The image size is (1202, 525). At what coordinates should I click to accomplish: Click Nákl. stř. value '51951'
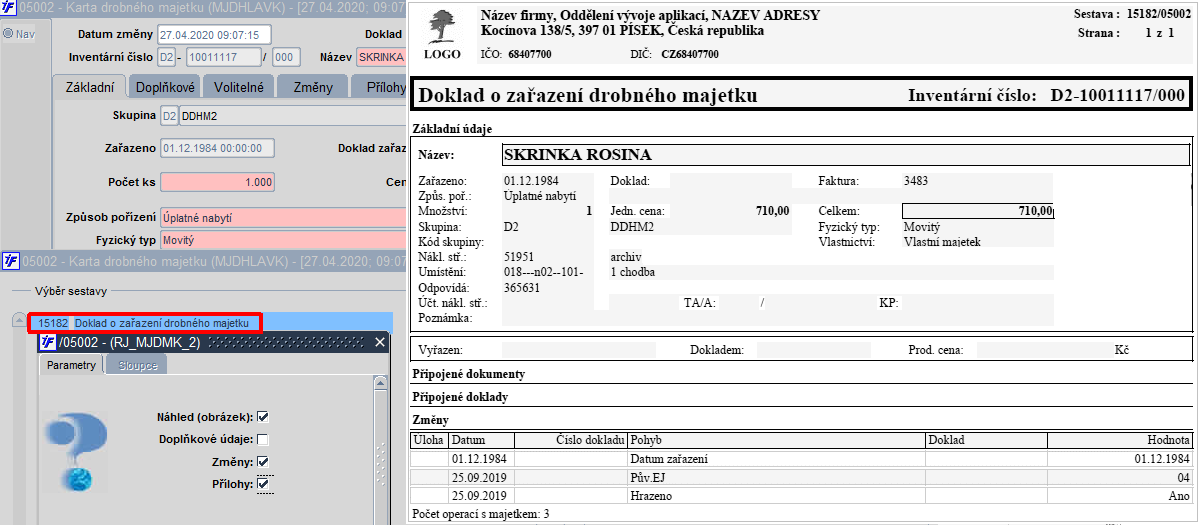click(x=519, y=257)
